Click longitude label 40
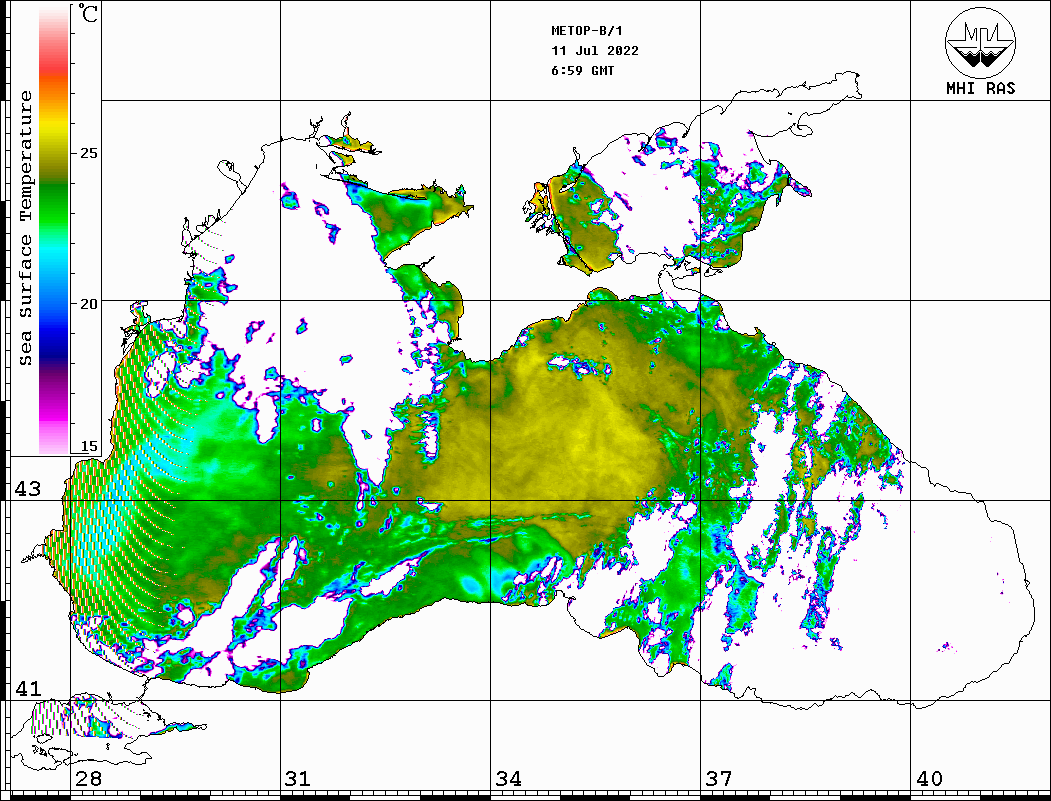 pos(928,779)
